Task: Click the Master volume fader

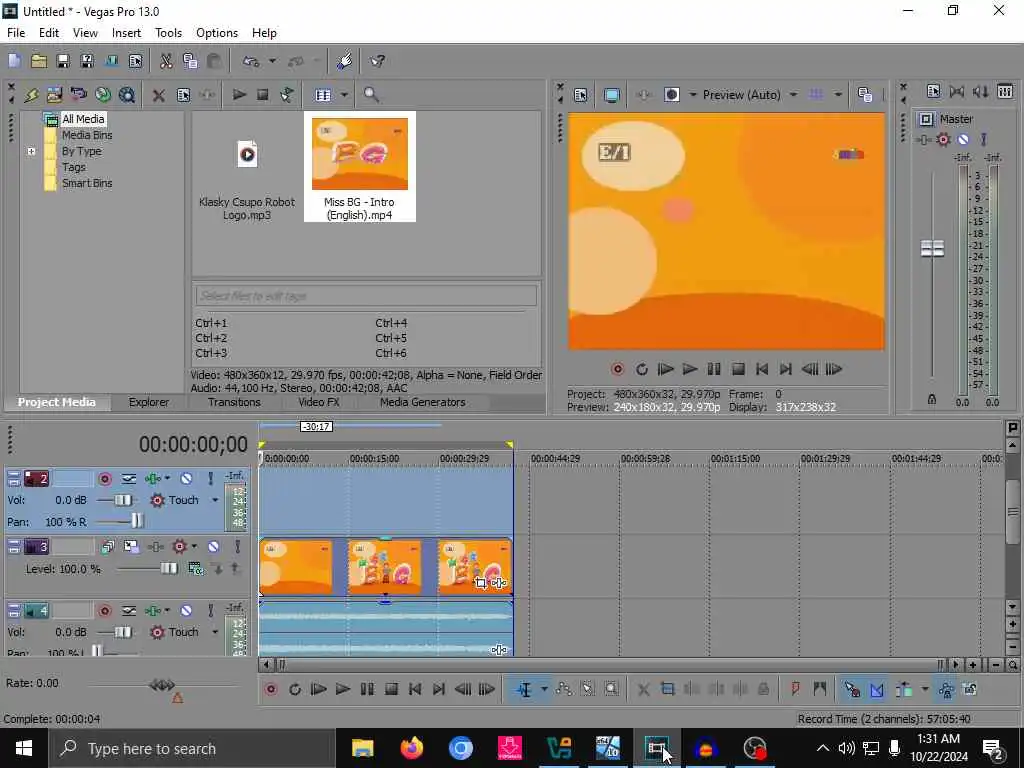Action: tap(932, 248)
